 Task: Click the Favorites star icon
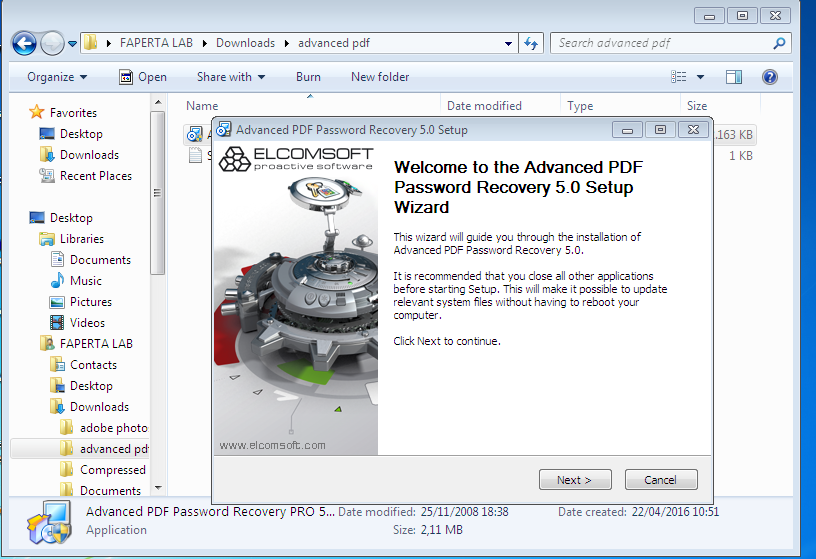tap(36, 112)
